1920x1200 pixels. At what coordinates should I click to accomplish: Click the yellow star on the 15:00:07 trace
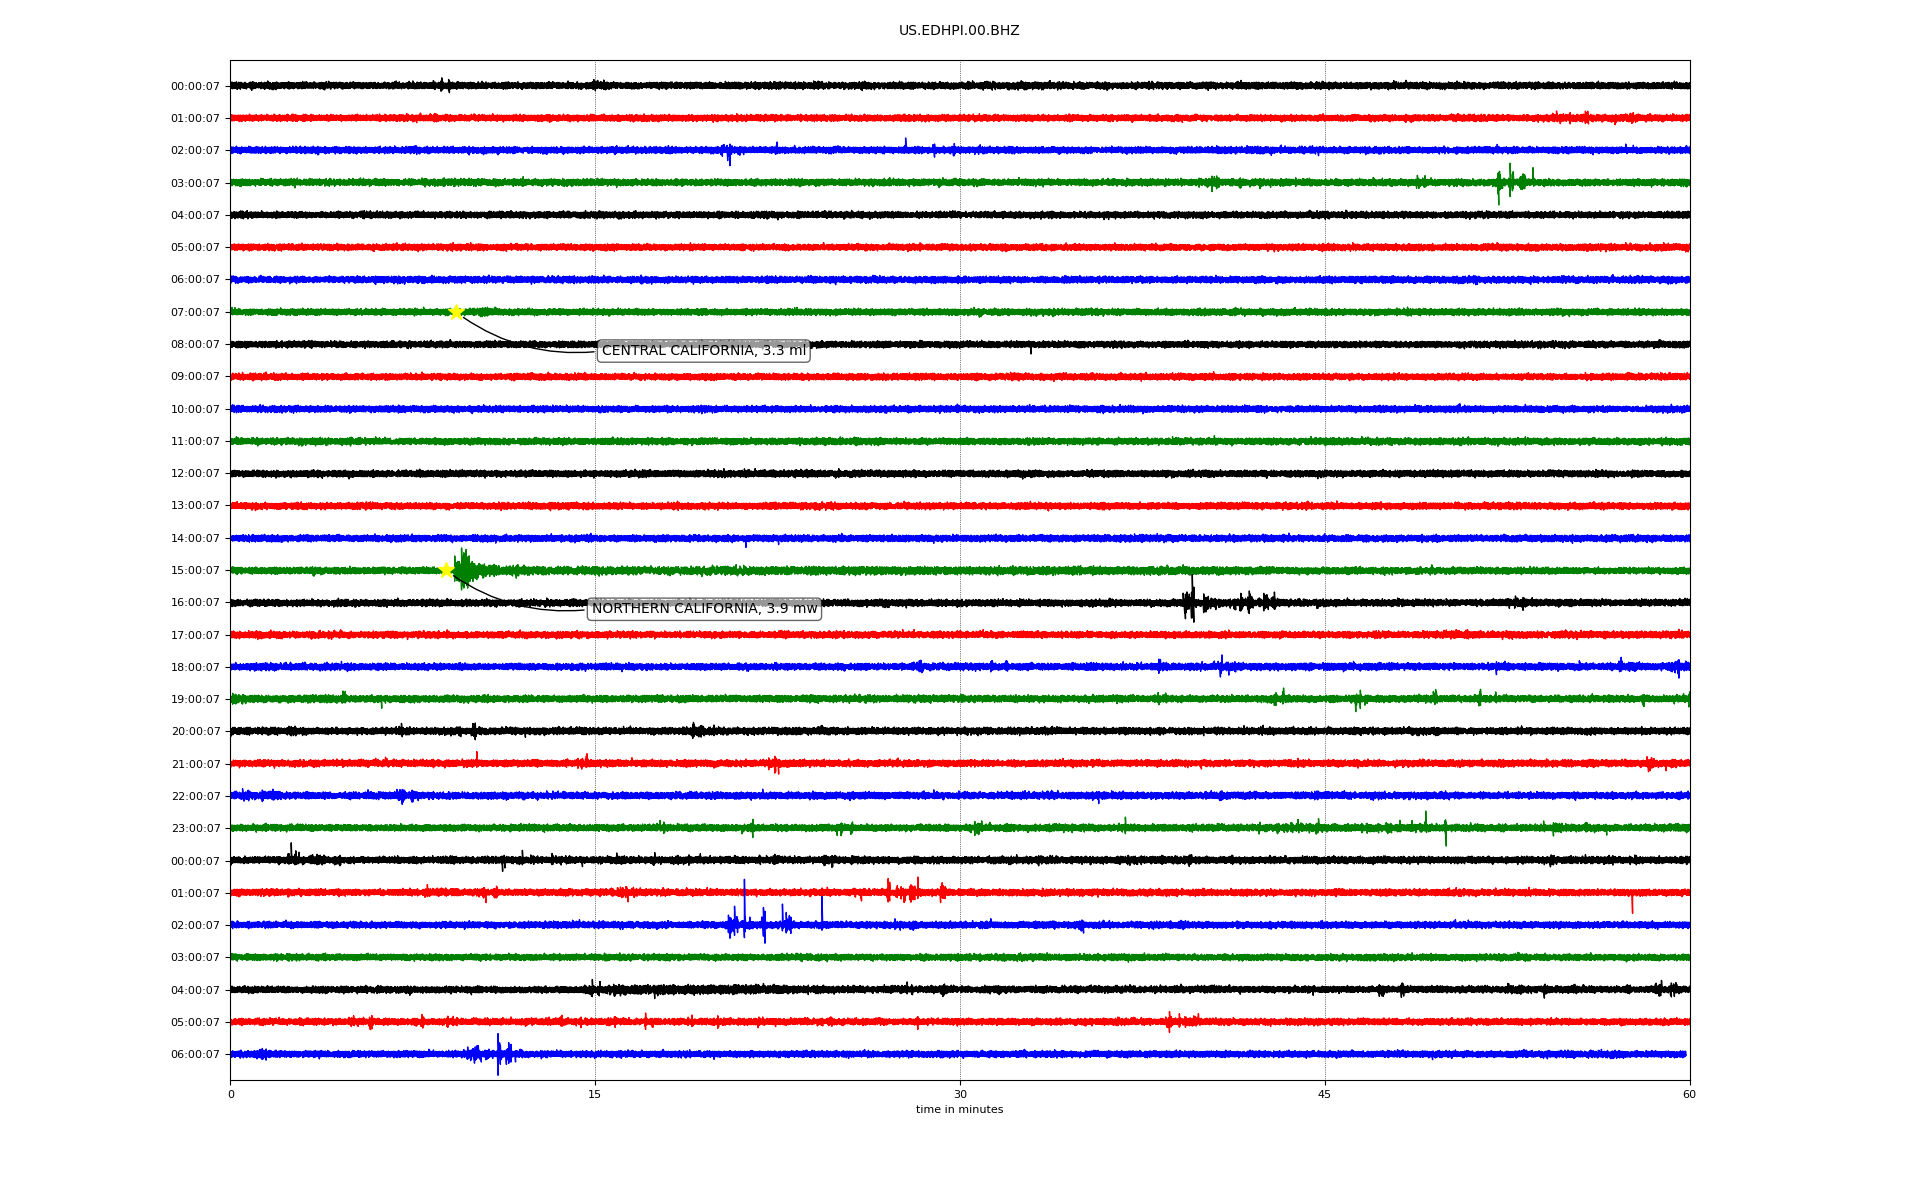pos(447,570)
